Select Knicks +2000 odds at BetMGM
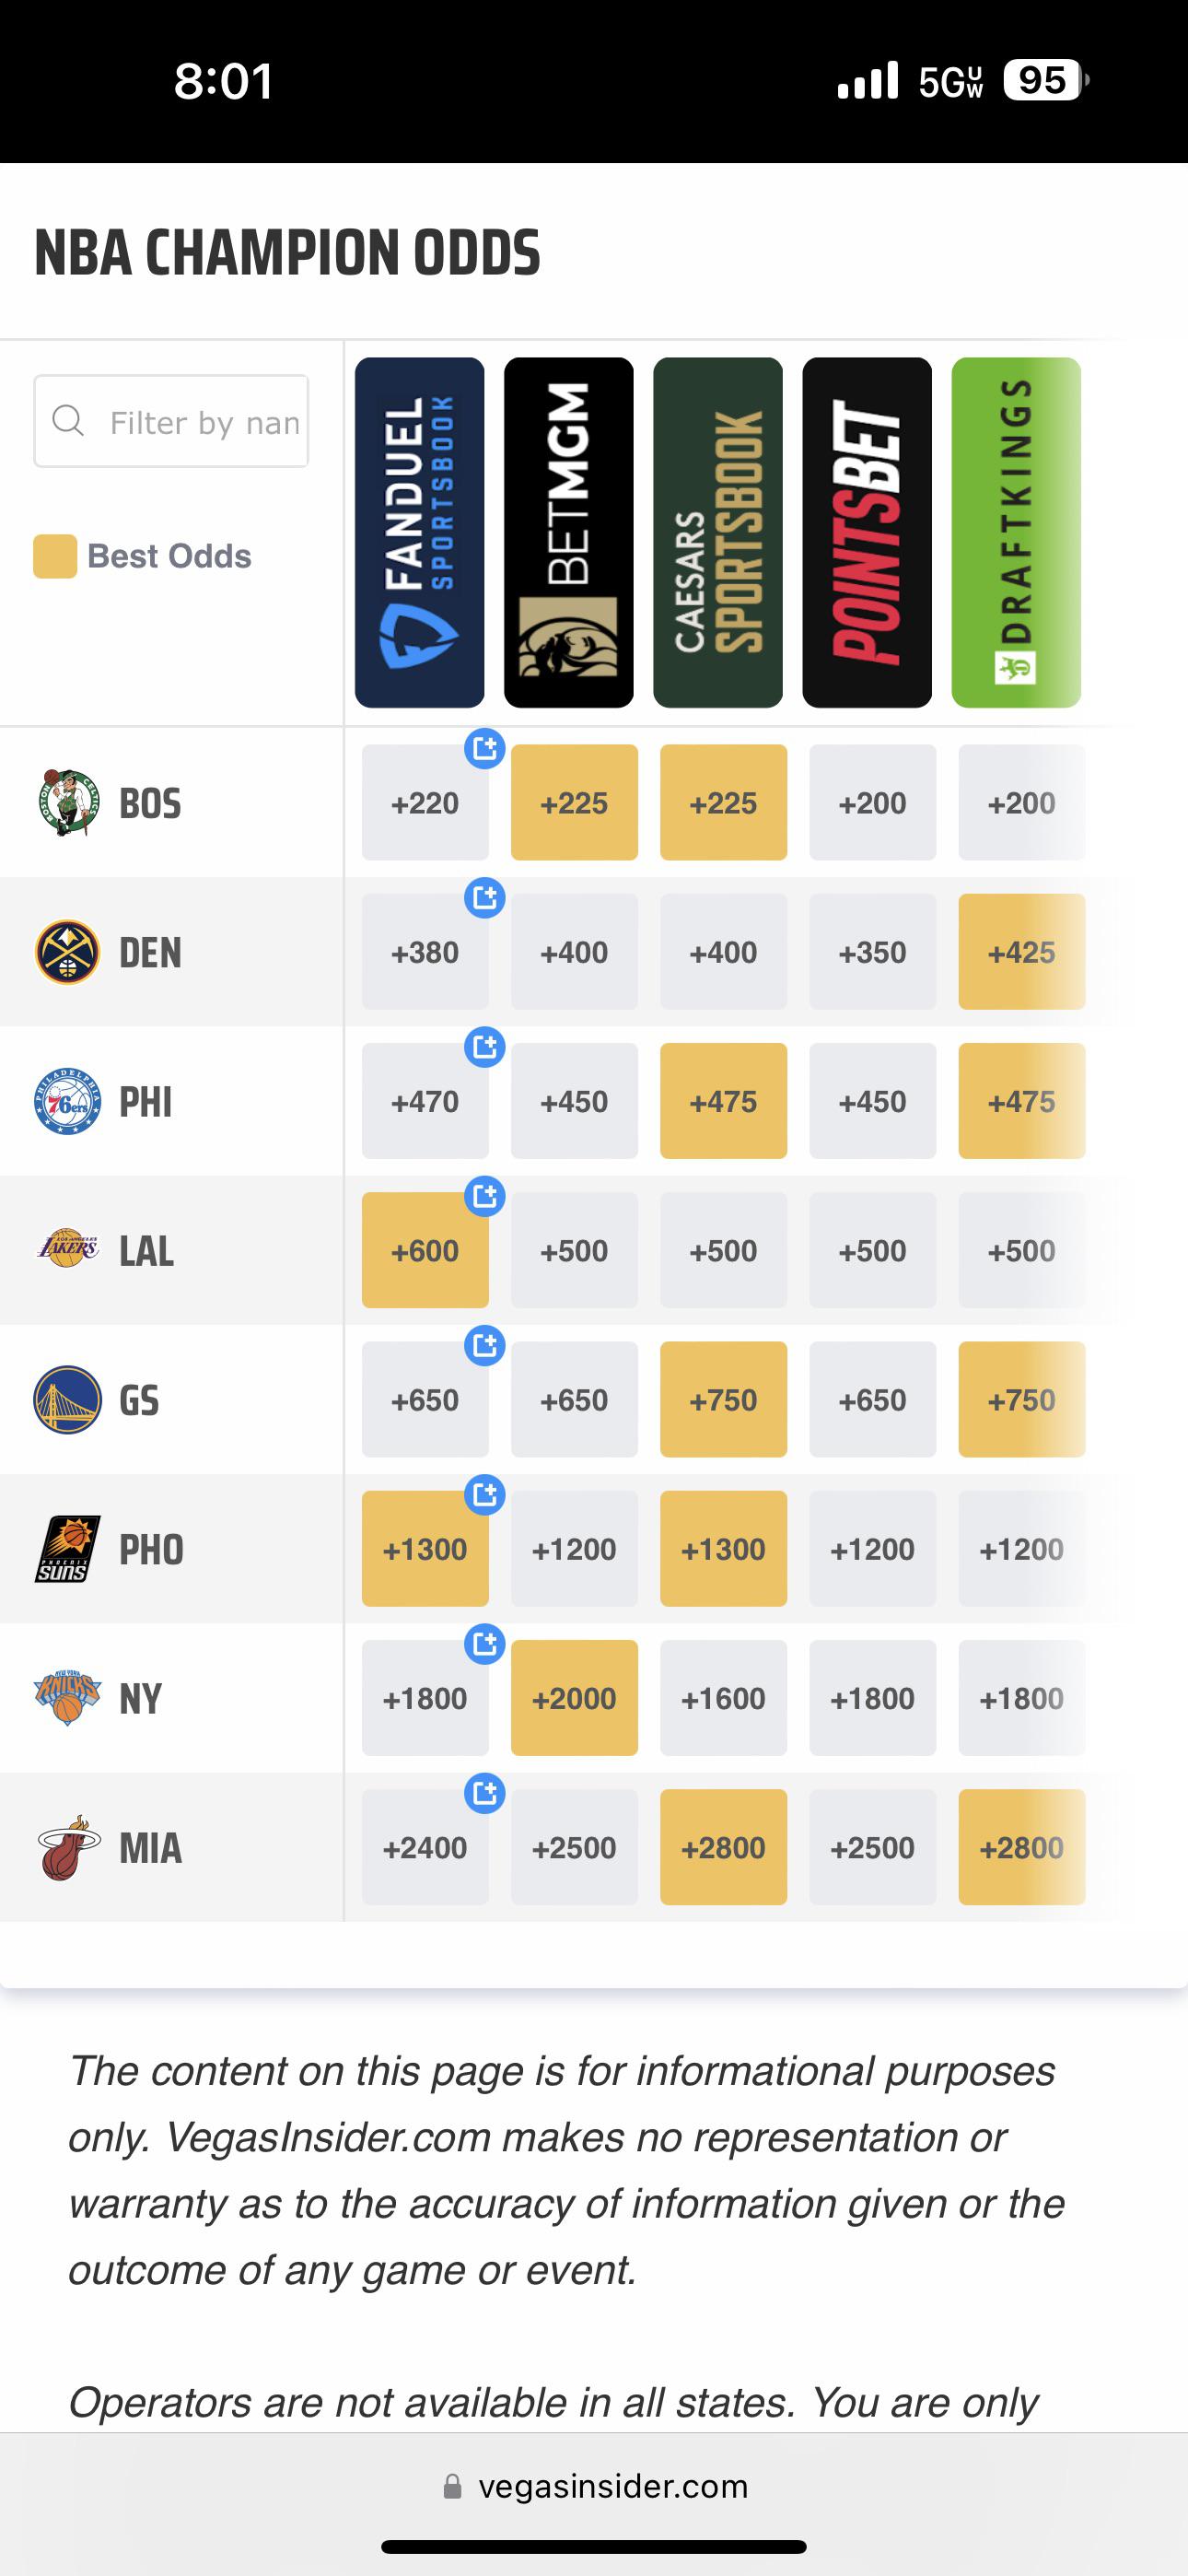The image size is (1188, 2576). coord(574,1698)
